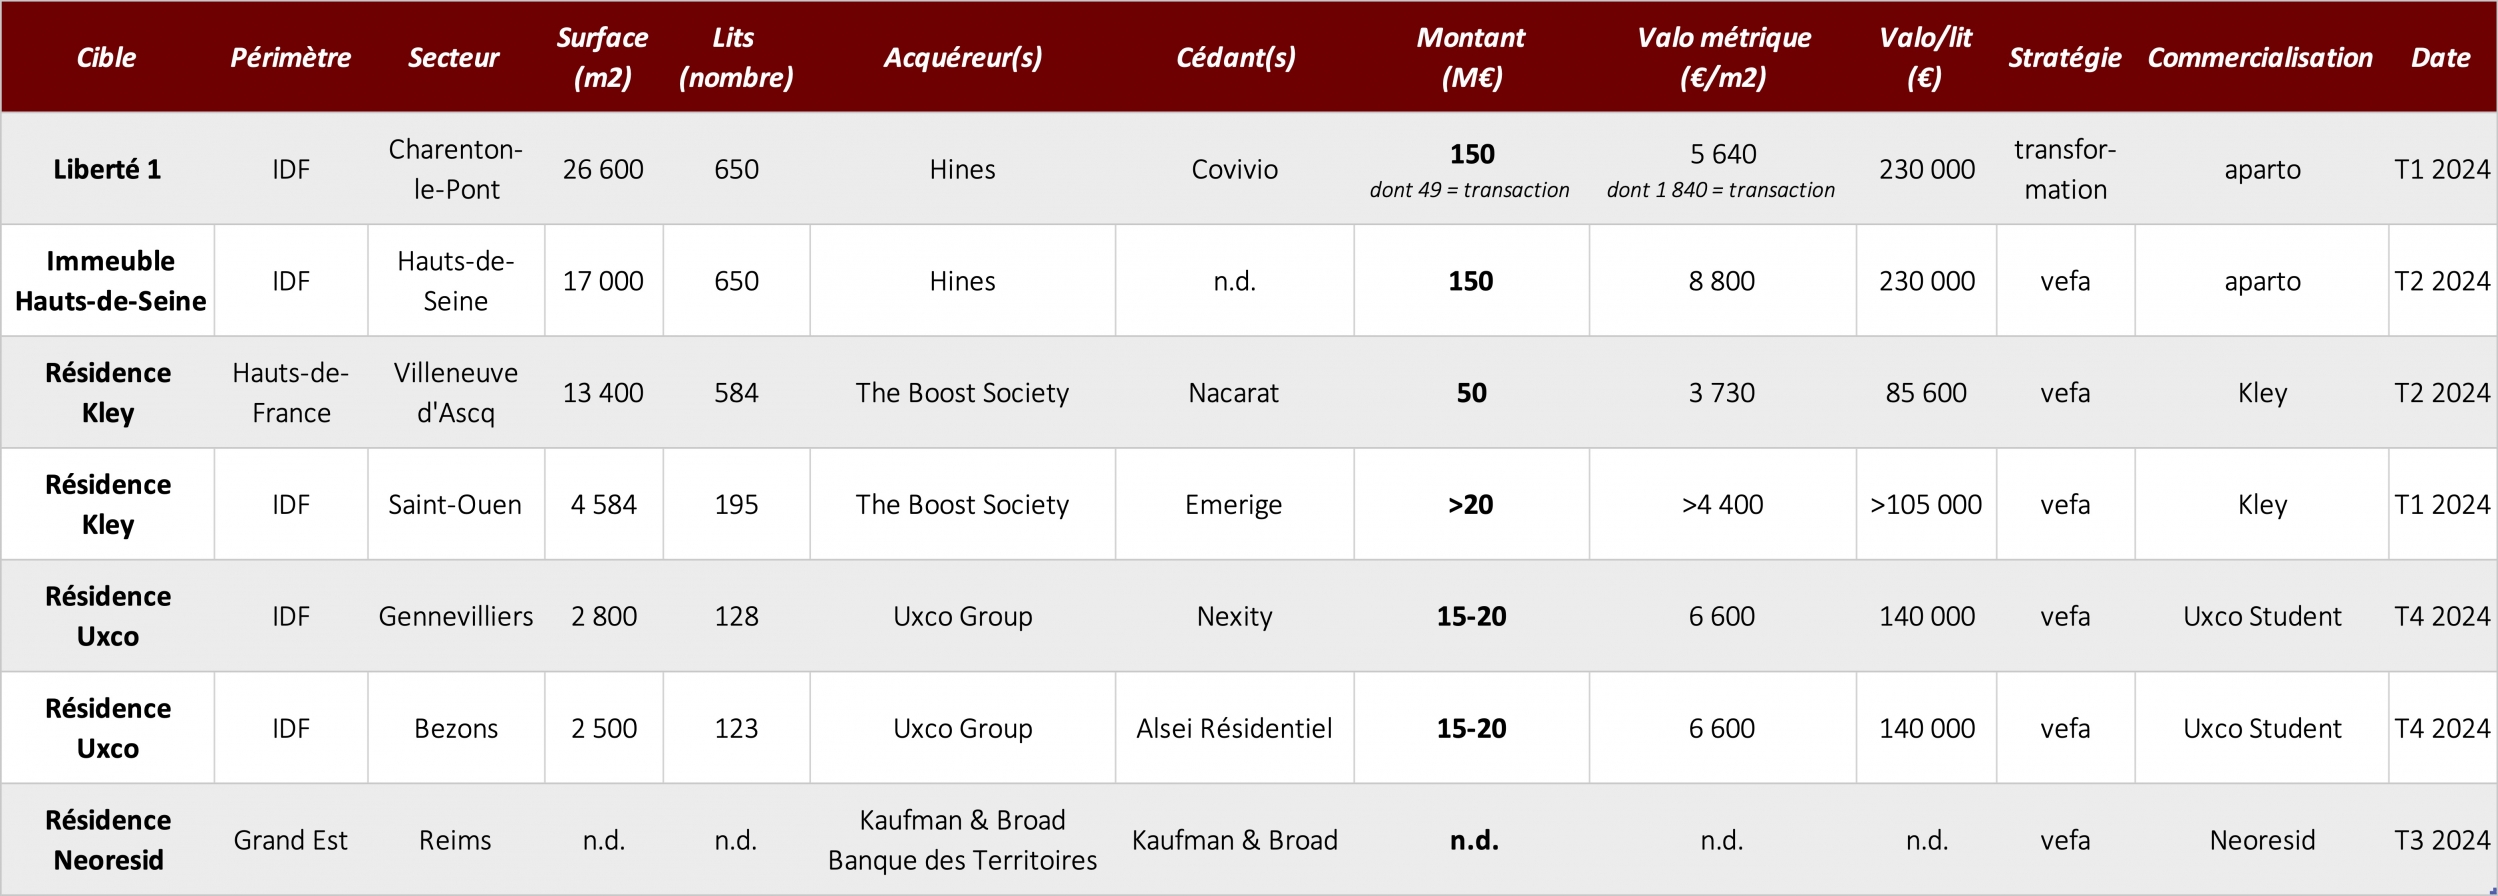
Task: Click the Montant (M€) column header
Action: pos(1471,57)
